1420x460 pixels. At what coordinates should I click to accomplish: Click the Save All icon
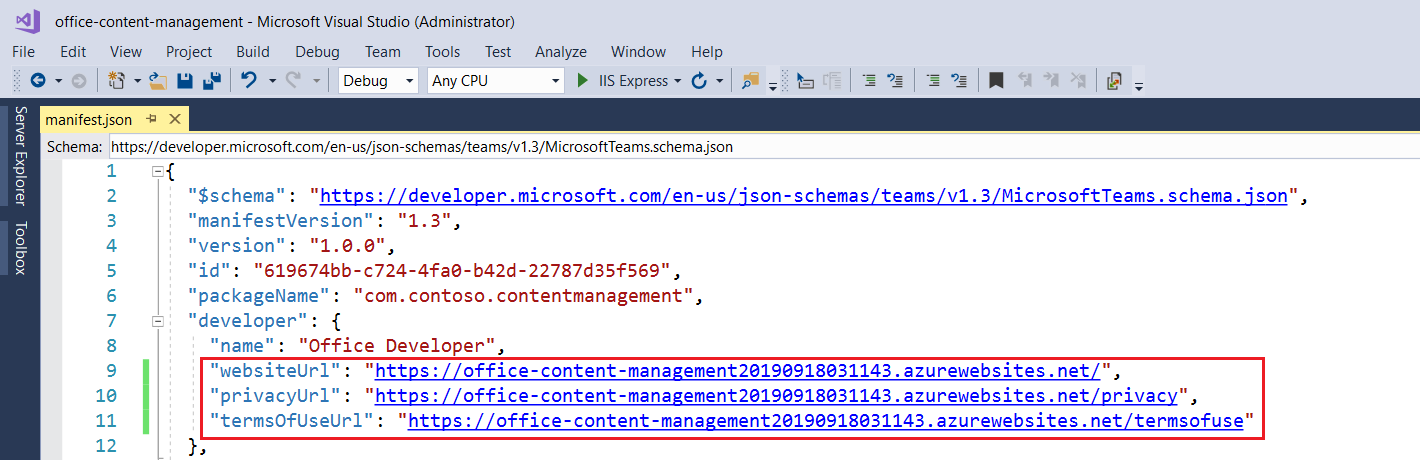pyautogui.click(x=212, y=81)
